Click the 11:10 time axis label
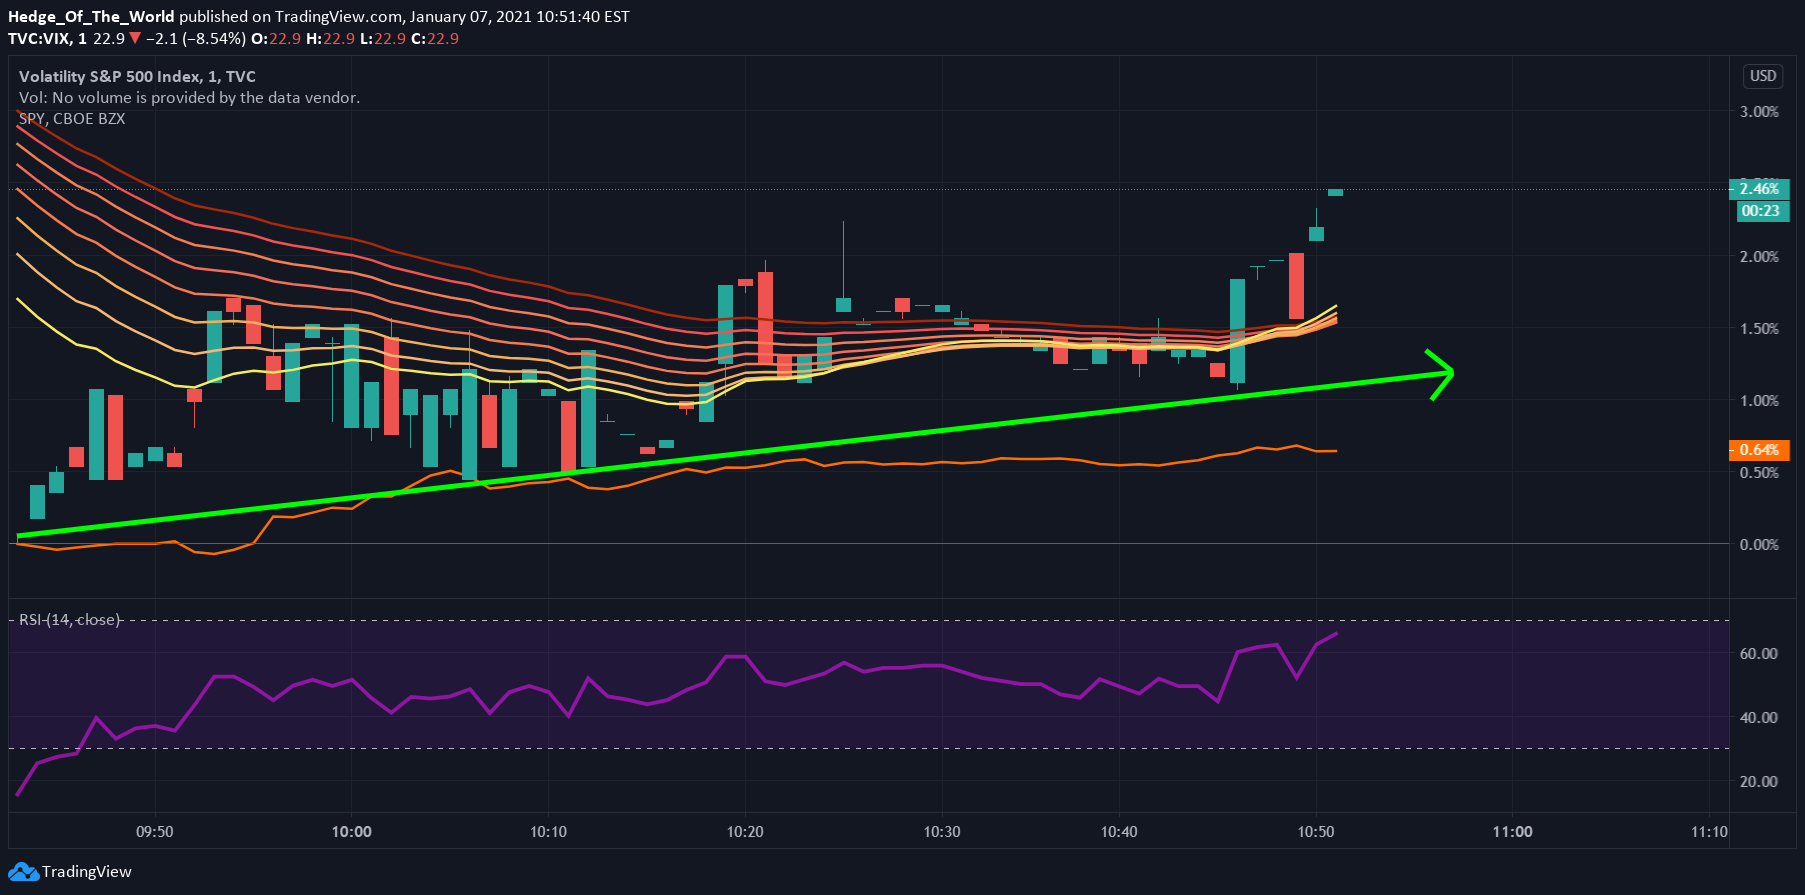 [1709, 832]
